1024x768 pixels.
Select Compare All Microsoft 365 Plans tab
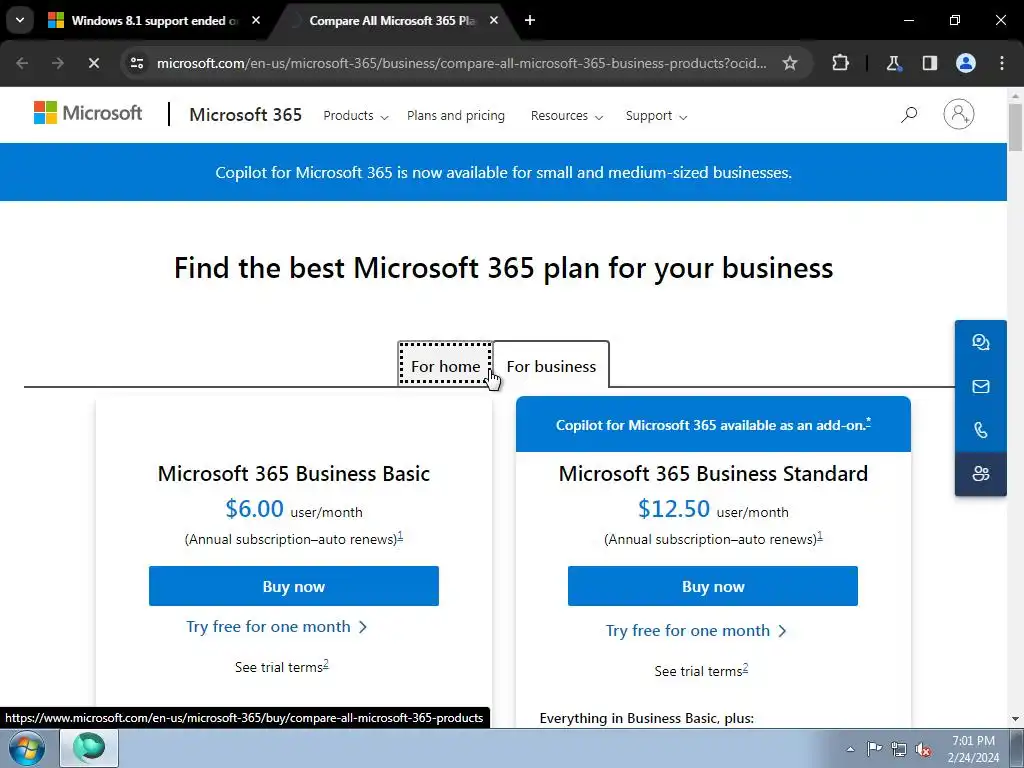pyautogui.click(x=392, y=20)
